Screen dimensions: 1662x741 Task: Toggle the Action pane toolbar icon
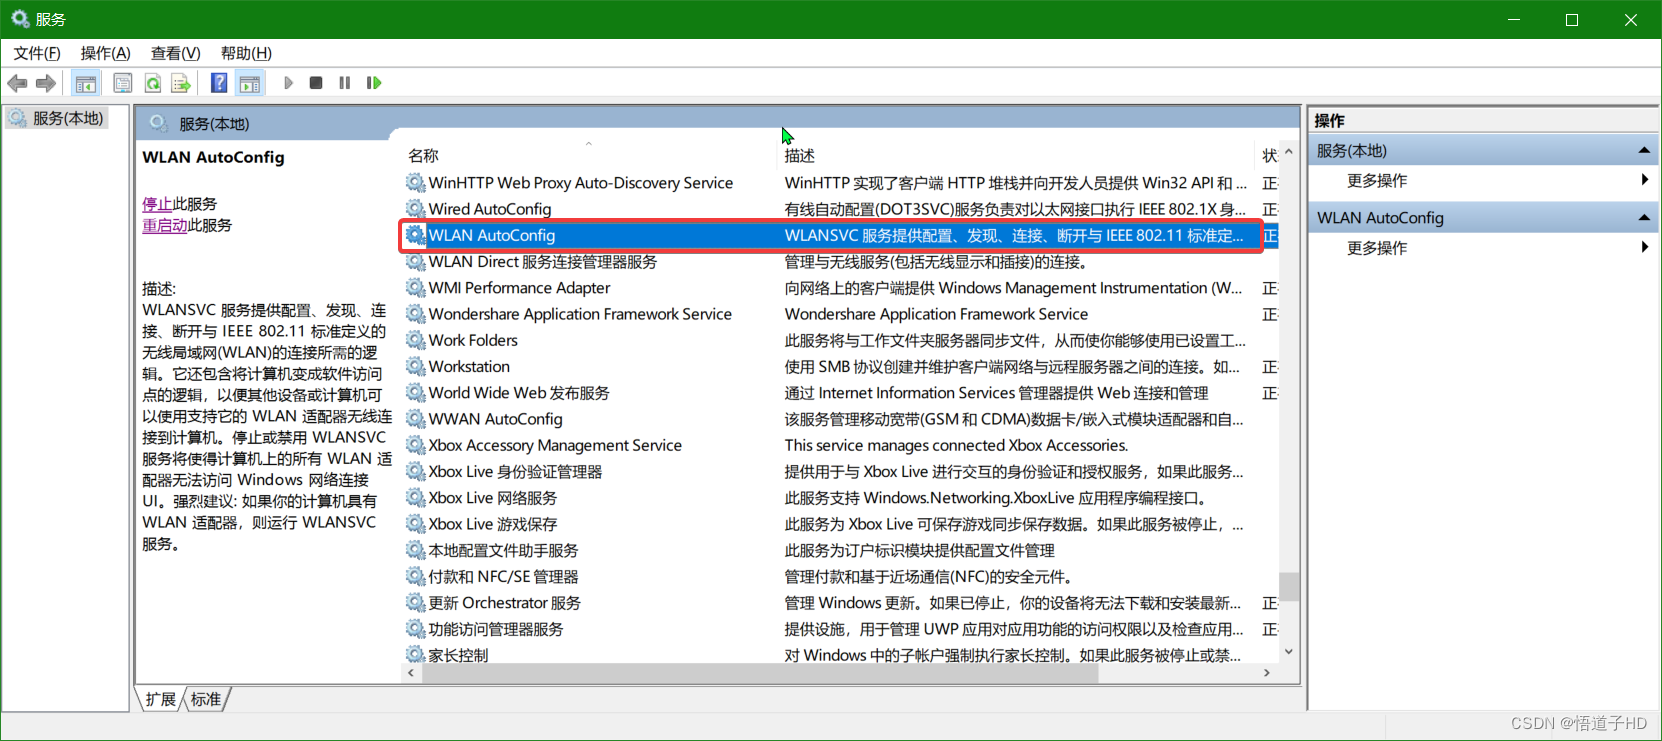pyautogui.click(x=250, y=83)
